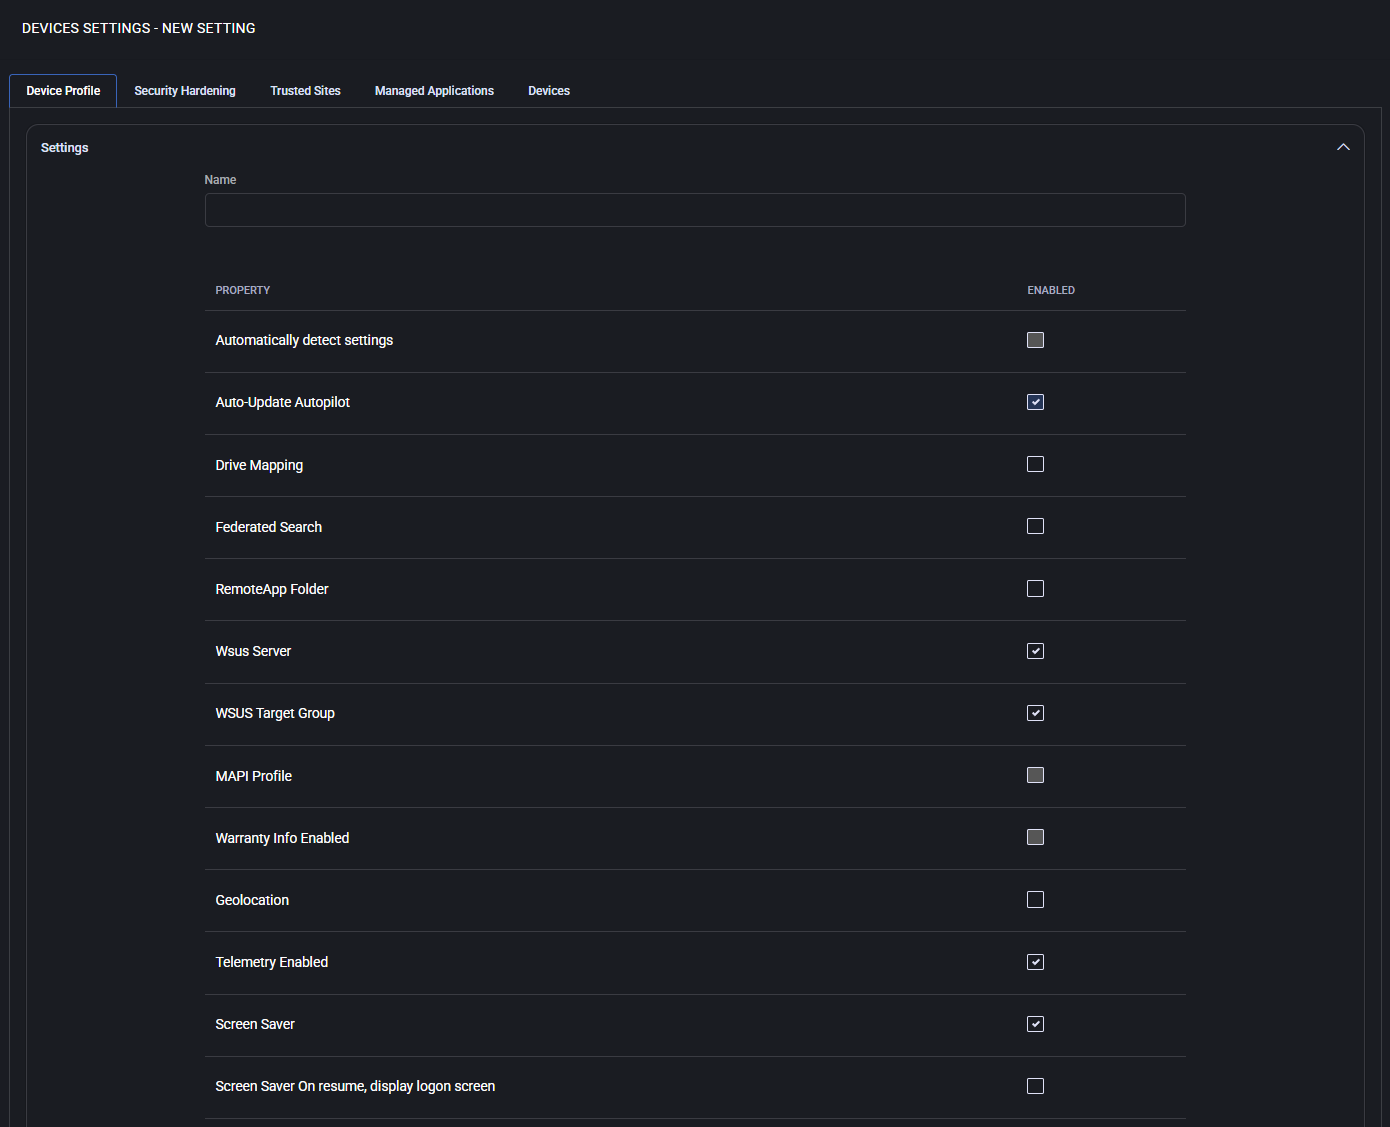
Task: Click the Name input field
Action: 695,210
